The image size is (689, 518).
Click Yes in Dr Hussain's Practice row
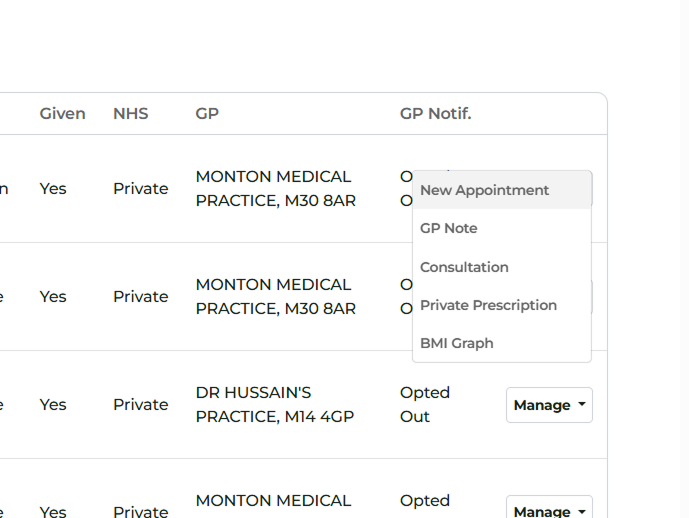53,405
